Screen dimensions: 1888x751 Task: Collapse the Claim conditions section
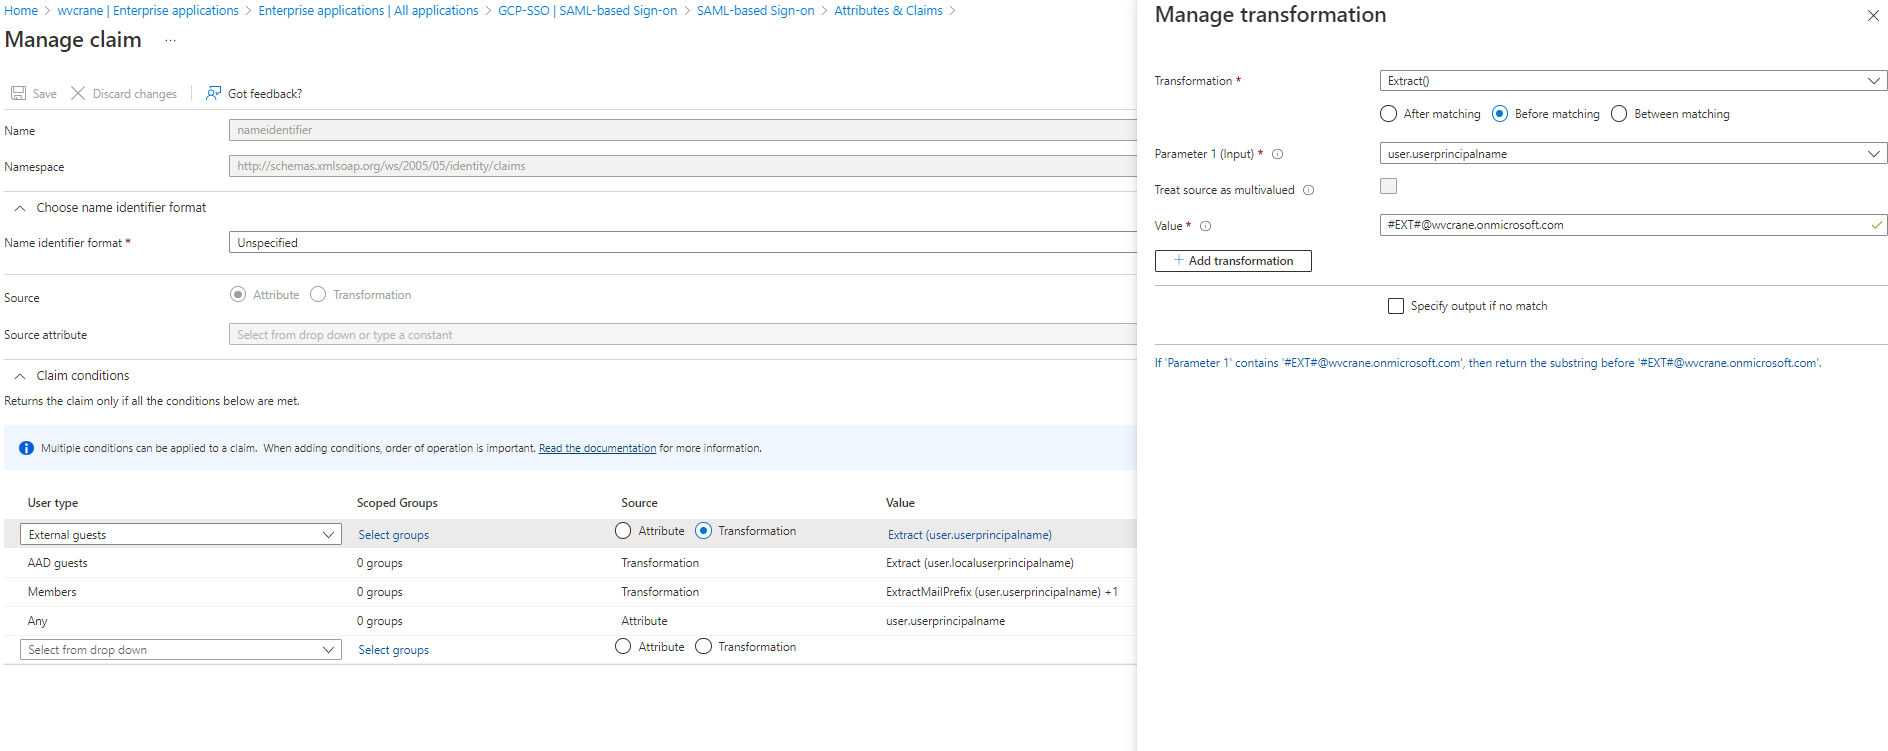pos(20,376)
